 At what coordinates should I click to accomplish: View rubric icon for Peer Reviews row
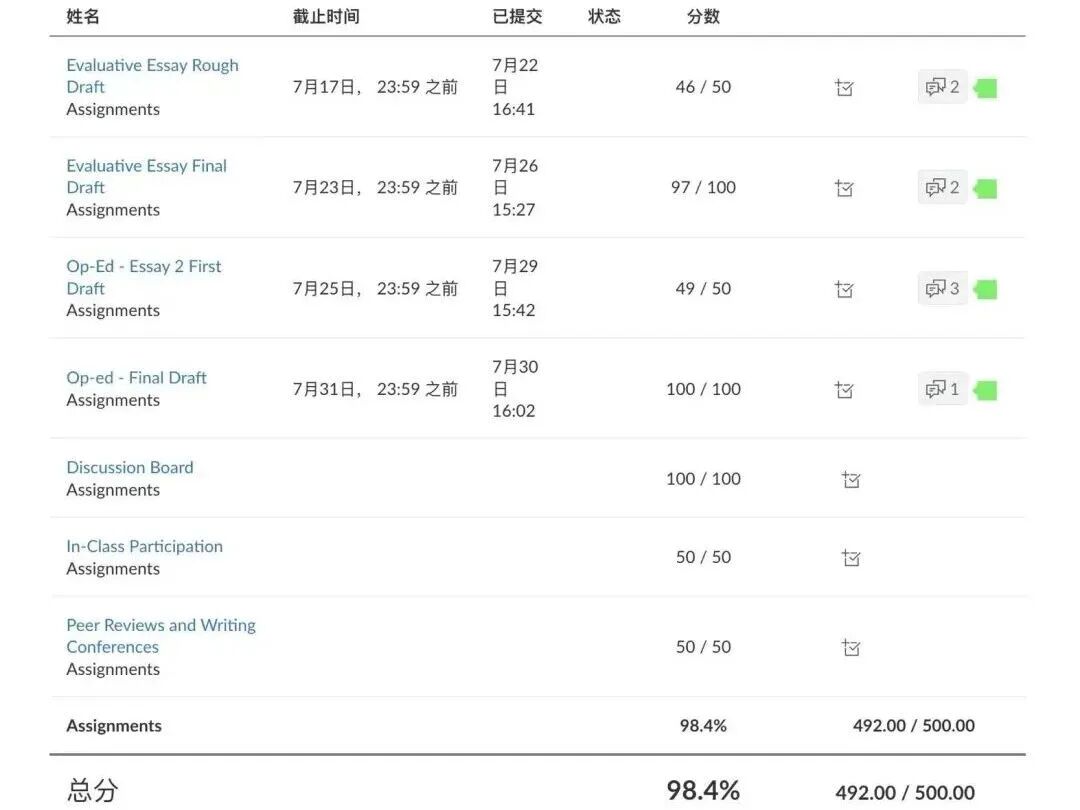click(851, 648)
